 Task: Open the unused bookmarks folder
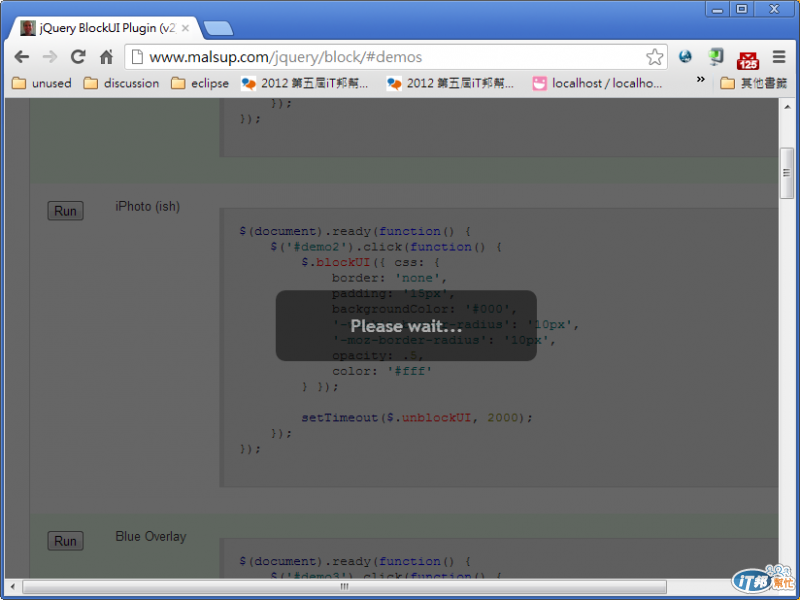[x=41, y=83]
